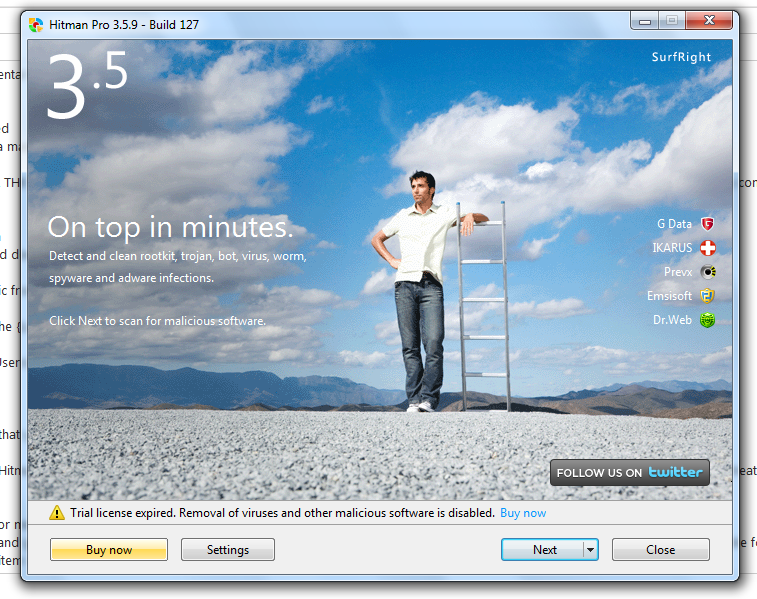Viewport: 757px width, 599px height.
Task: Follow the Buy now link in warning bar
Action: tap(523, 513)
